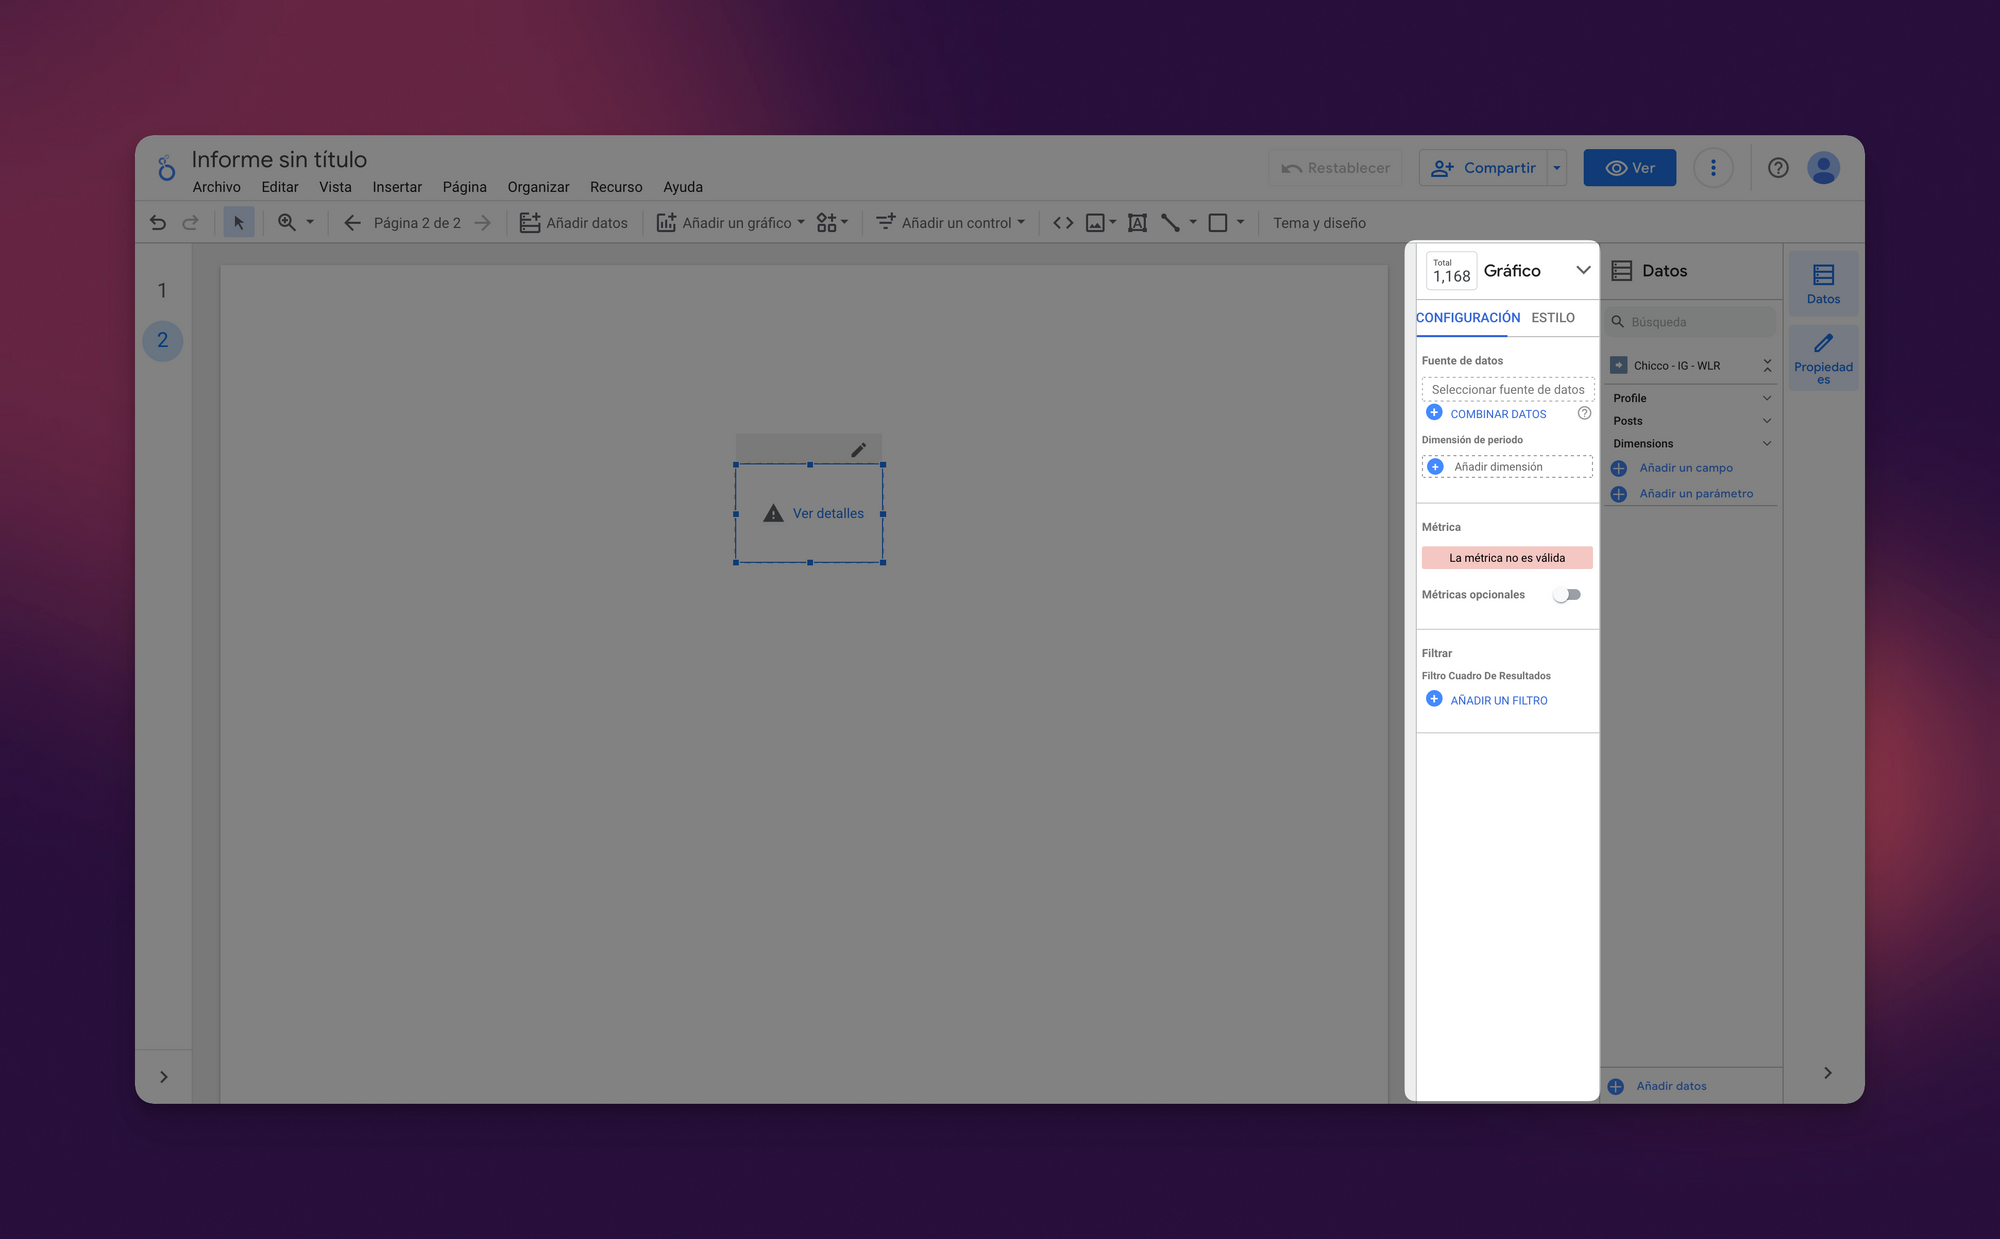The height and width of the screenshot is (1239, 2000).
Task: Open the user account avatar
Action: tap(1824, 168)
